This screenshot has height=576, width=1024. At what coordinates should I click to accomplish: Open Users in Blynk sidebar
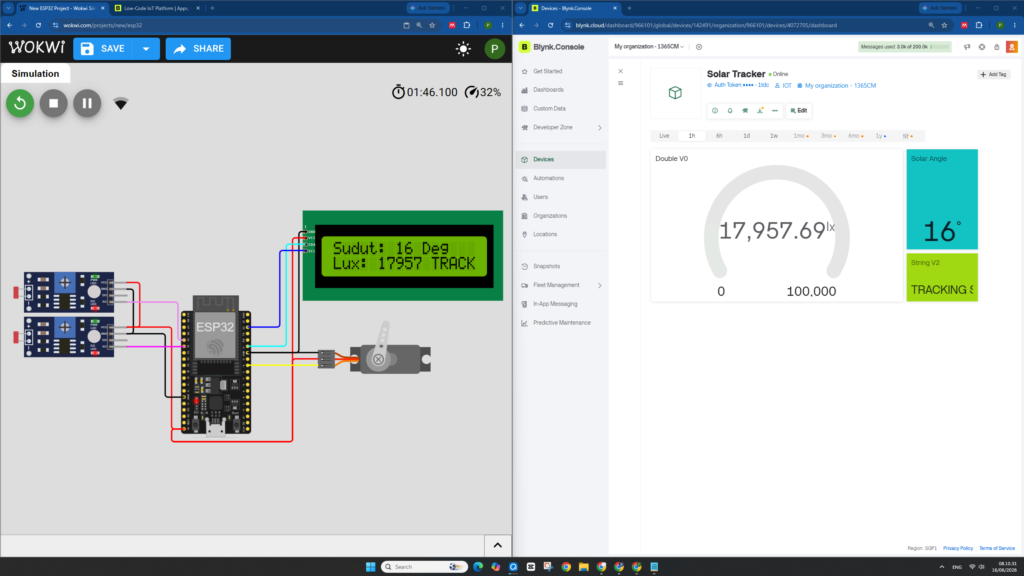coord(561,197)
